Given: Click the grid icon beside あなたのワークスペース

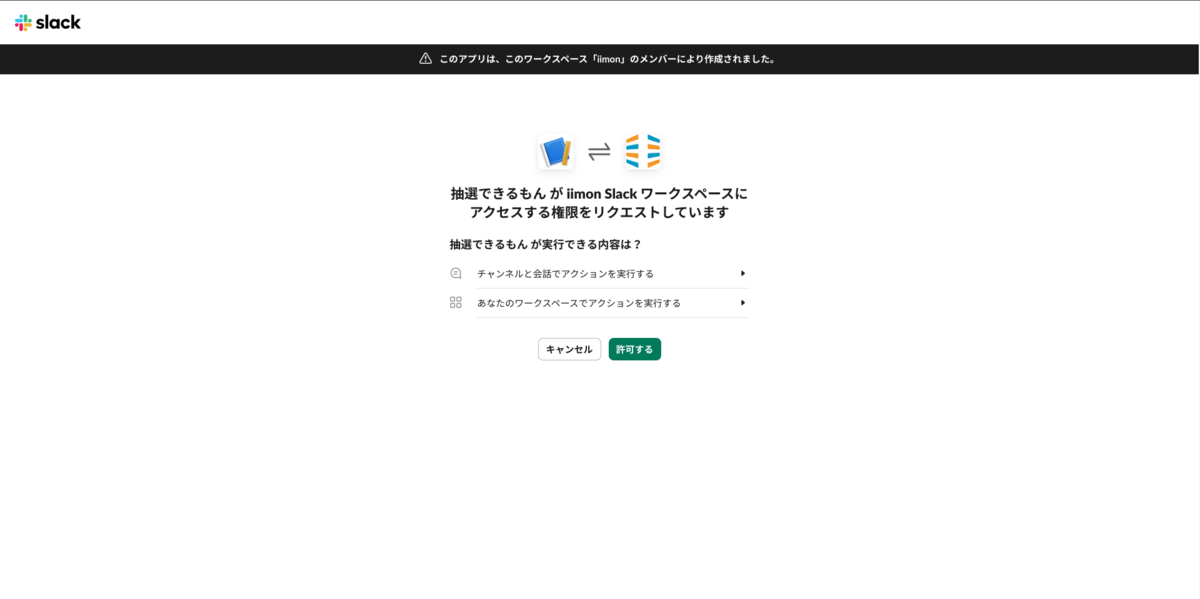Looking at the screenshot, I should 456,302.
